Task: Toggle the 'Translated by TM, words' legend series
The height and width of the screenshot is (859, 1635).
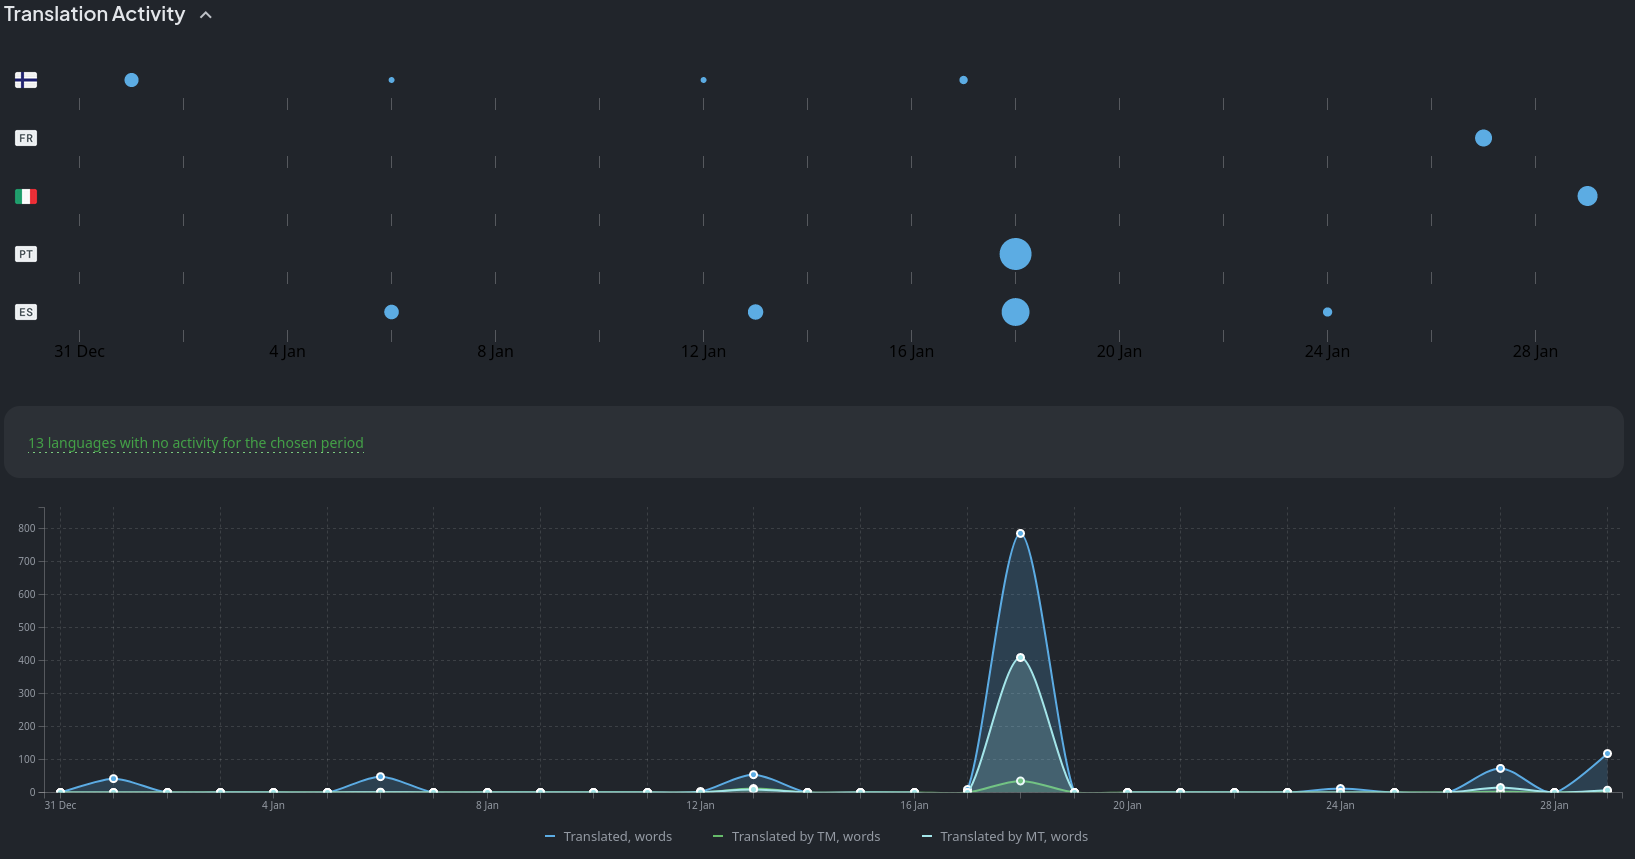Action: (x=796, y=836)
